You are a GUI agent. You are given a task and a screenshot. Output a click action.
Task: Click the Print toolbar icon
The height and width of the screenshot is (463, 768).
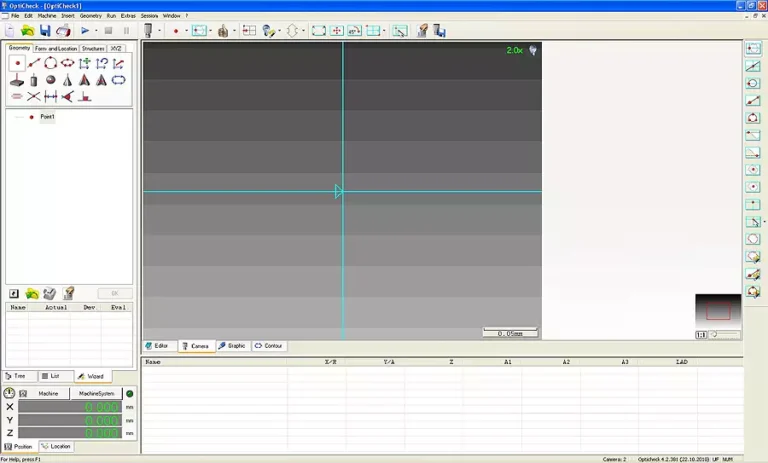pyautogui.click(x=62, y=31)
